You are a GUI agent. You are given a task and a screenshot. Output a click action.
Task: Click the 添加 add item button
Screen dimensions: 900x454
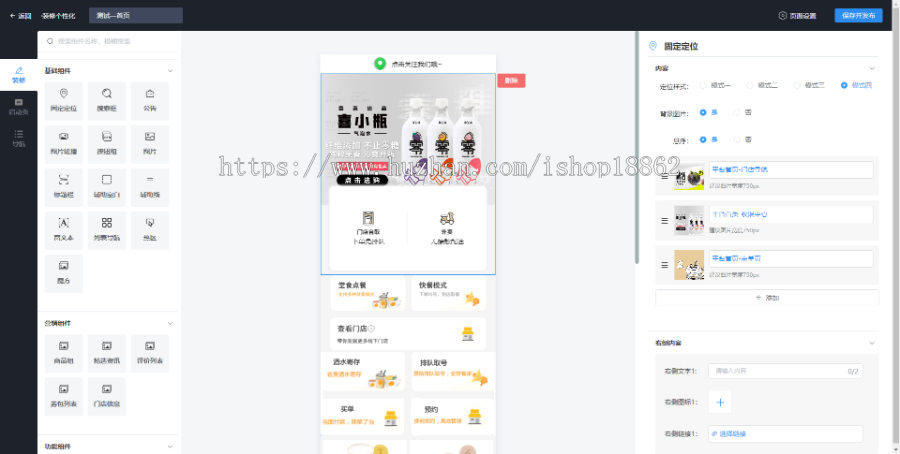pos(767,297)
